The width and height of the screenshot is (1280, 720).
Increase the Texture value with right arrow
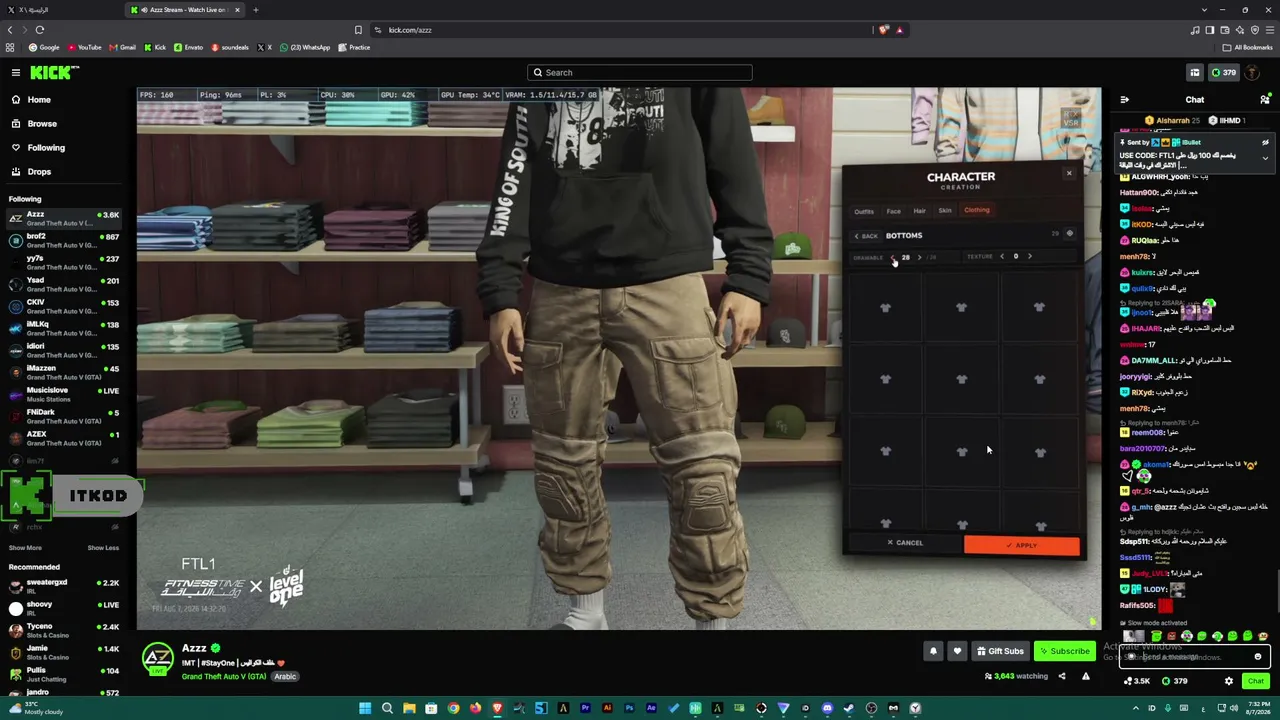pyautogui.click(x=1029, y=257)
